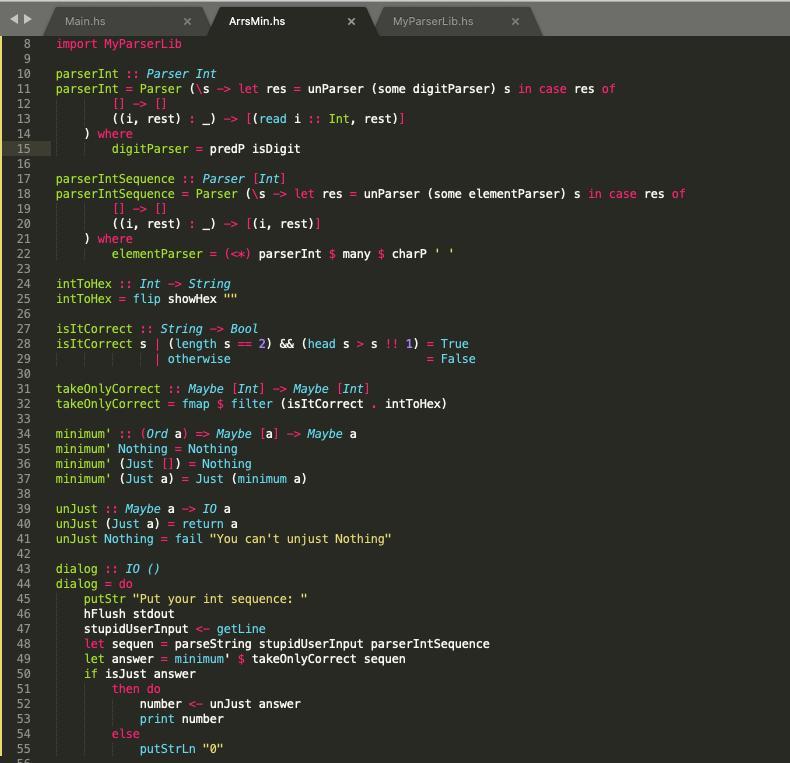
Task: Open the MyParserLib.hs tab
Action: click(433, 21)
